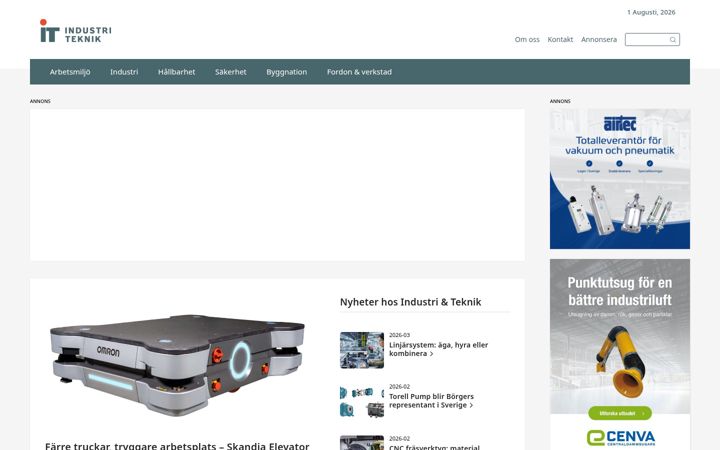Click the empty top banner ad area
The height and width of the screenshot is (450, 720).
277,185
